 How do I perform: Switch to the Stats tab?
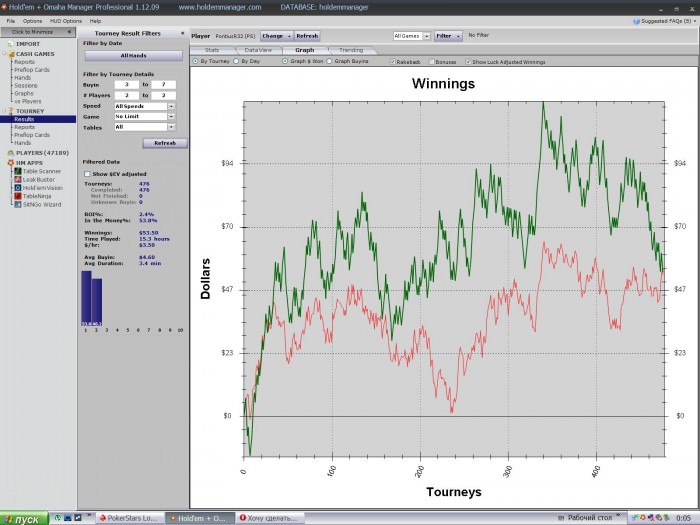pos(212,50)
